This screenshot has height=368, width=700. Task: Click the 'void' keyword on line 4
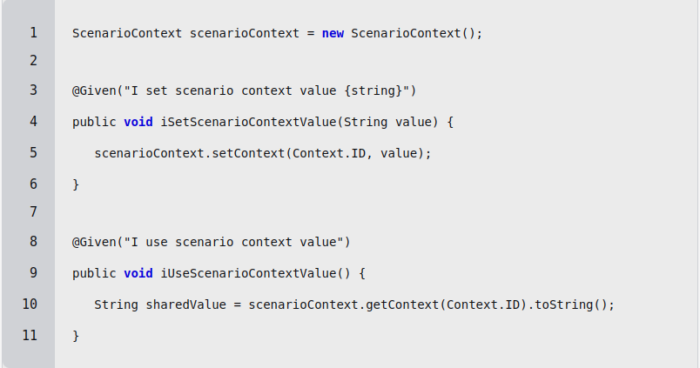click(138, 122)
